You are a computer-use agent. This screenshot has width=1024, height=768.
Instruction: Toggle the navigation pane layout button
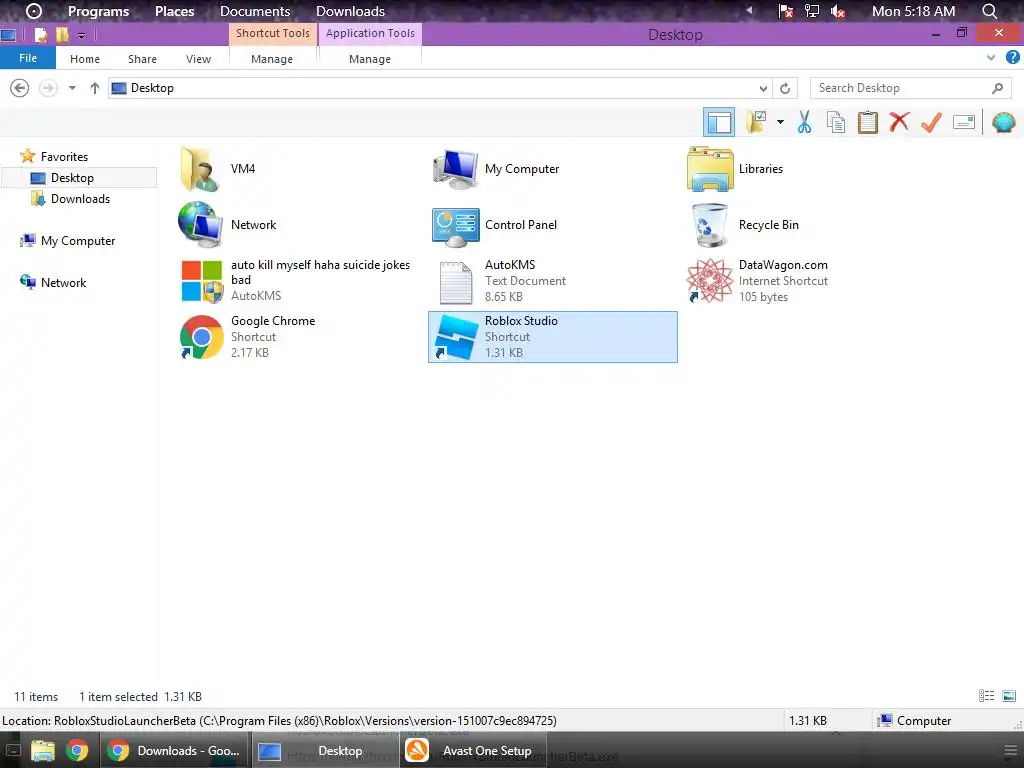pyautogui.click(x=718, y=122)
